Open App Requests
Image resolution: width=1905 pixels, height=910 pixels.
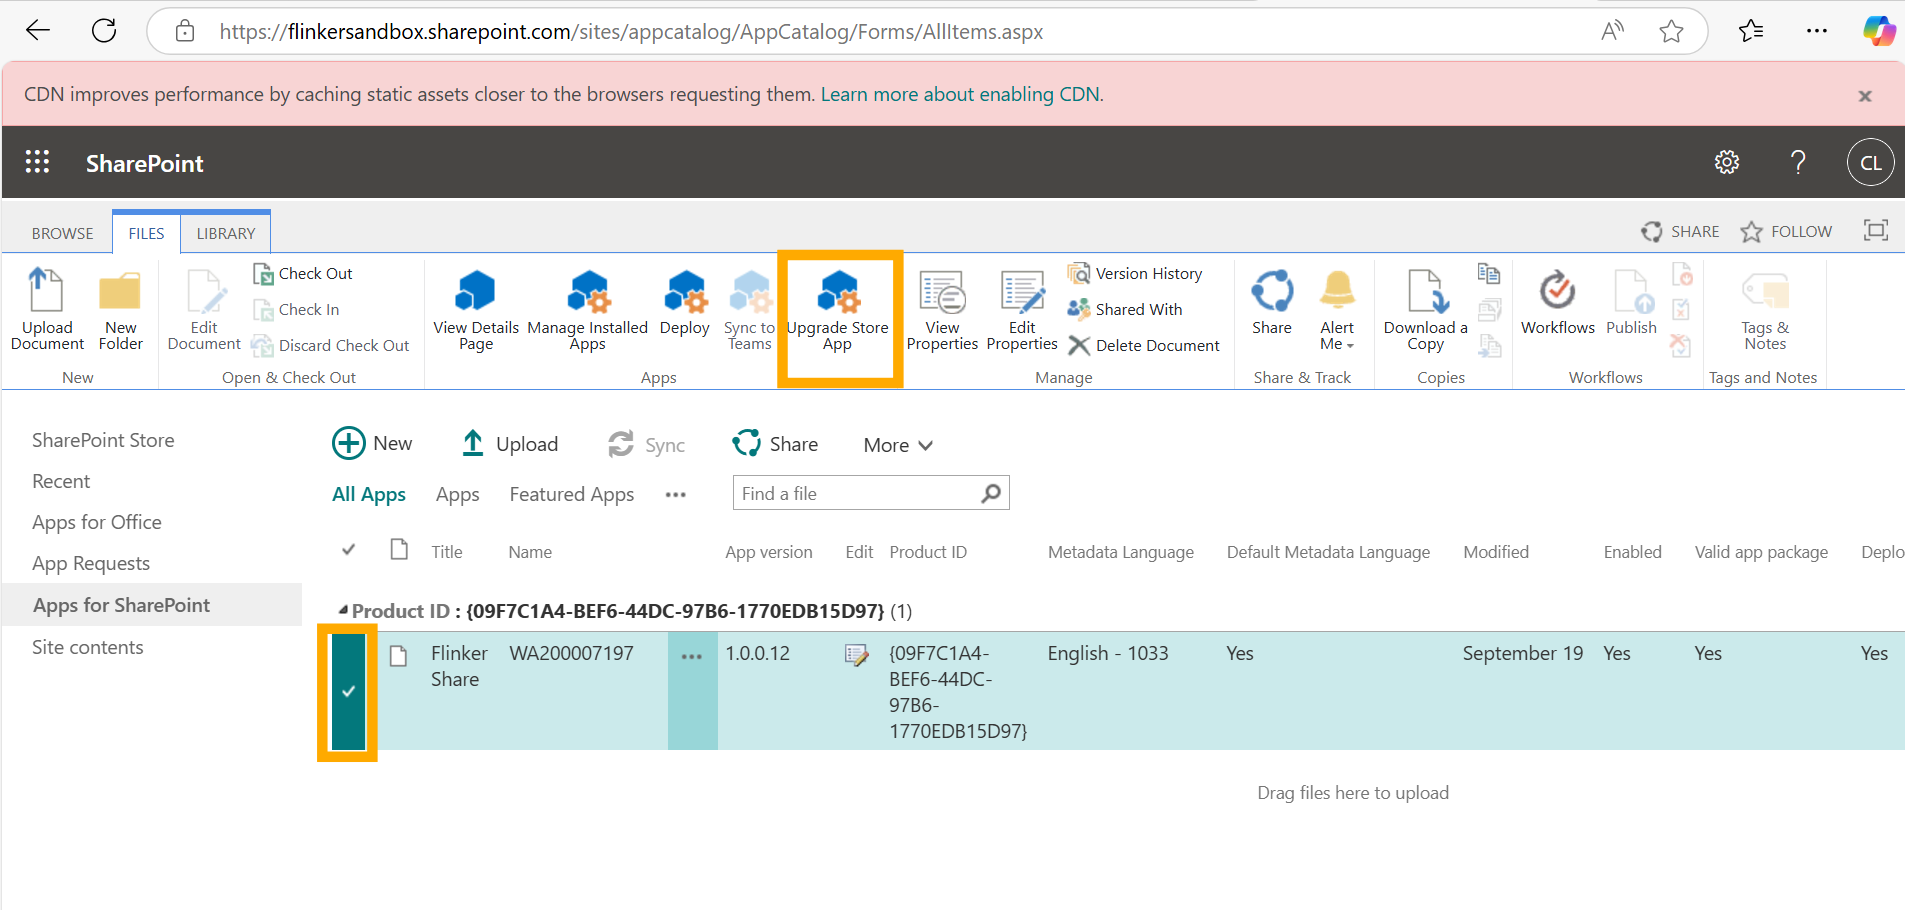click(x=91, y=563)
